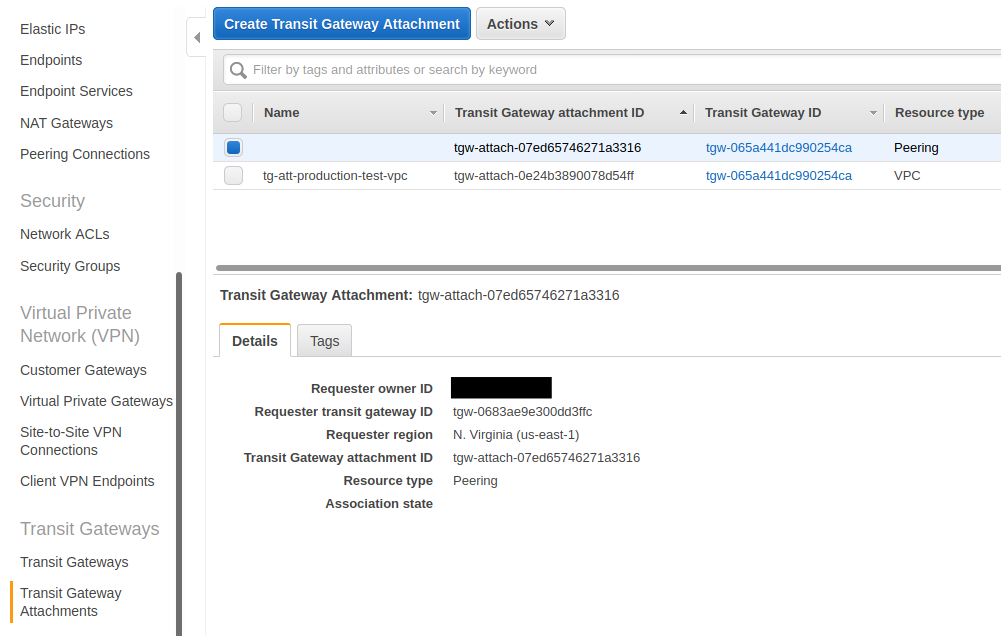Screen dimensions: 1001x636
Task: Switch to the Details tab
Action: pos(255,341)
